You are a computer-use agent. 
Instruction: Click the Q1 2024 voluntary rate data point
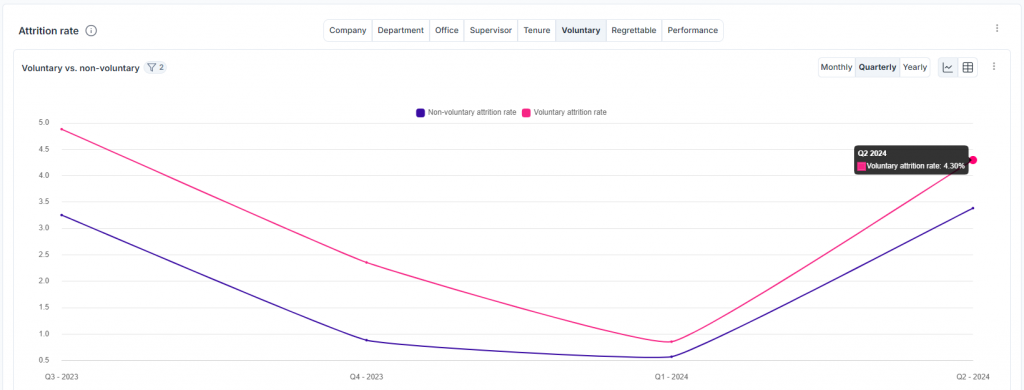pos(671,342)
